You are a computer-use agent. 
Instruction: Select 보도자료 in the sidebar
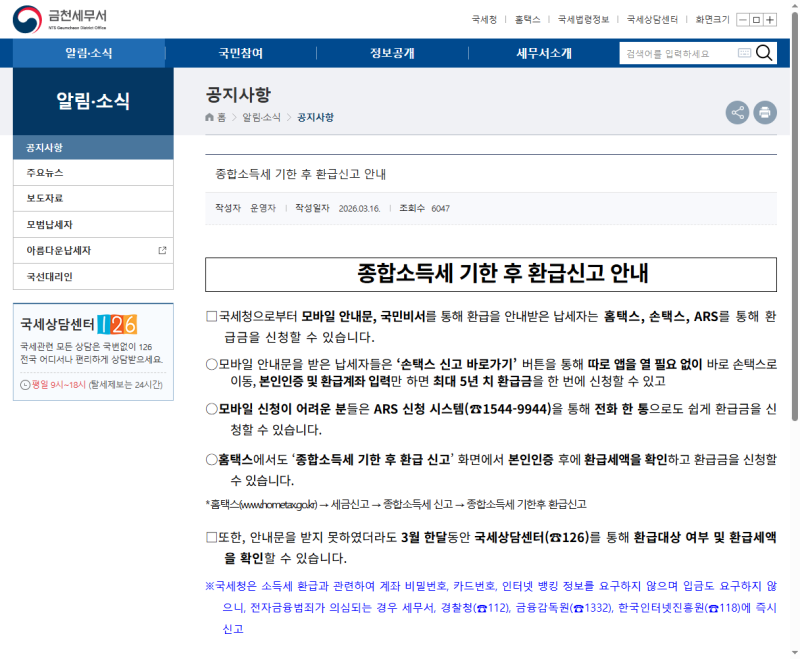(93, 198)
